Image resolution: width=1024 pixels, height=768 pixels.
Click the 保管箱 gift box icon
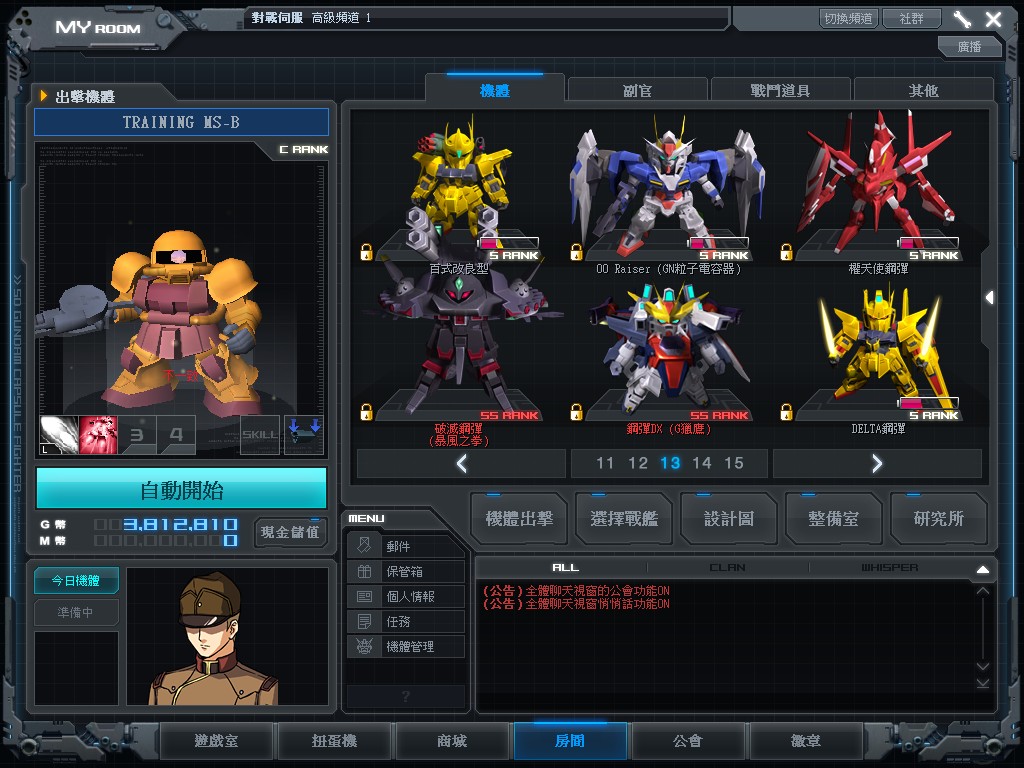364,571
